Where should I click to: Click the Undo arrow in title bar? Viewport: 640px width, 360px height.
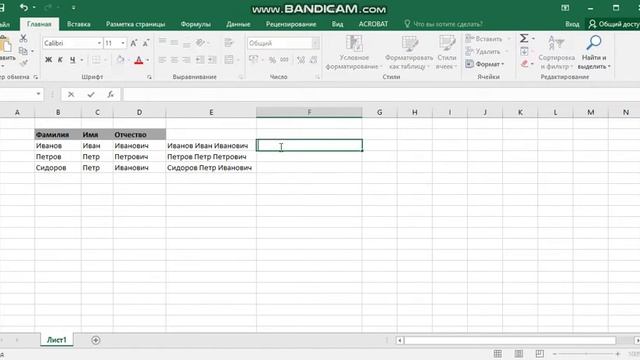click(x=24, y=7)
